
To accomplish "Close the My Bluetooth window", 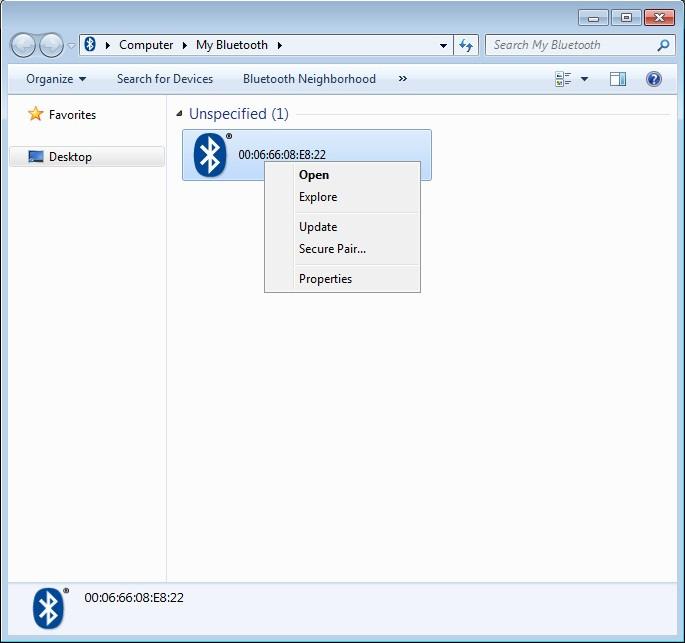I will tap(659, 18).
